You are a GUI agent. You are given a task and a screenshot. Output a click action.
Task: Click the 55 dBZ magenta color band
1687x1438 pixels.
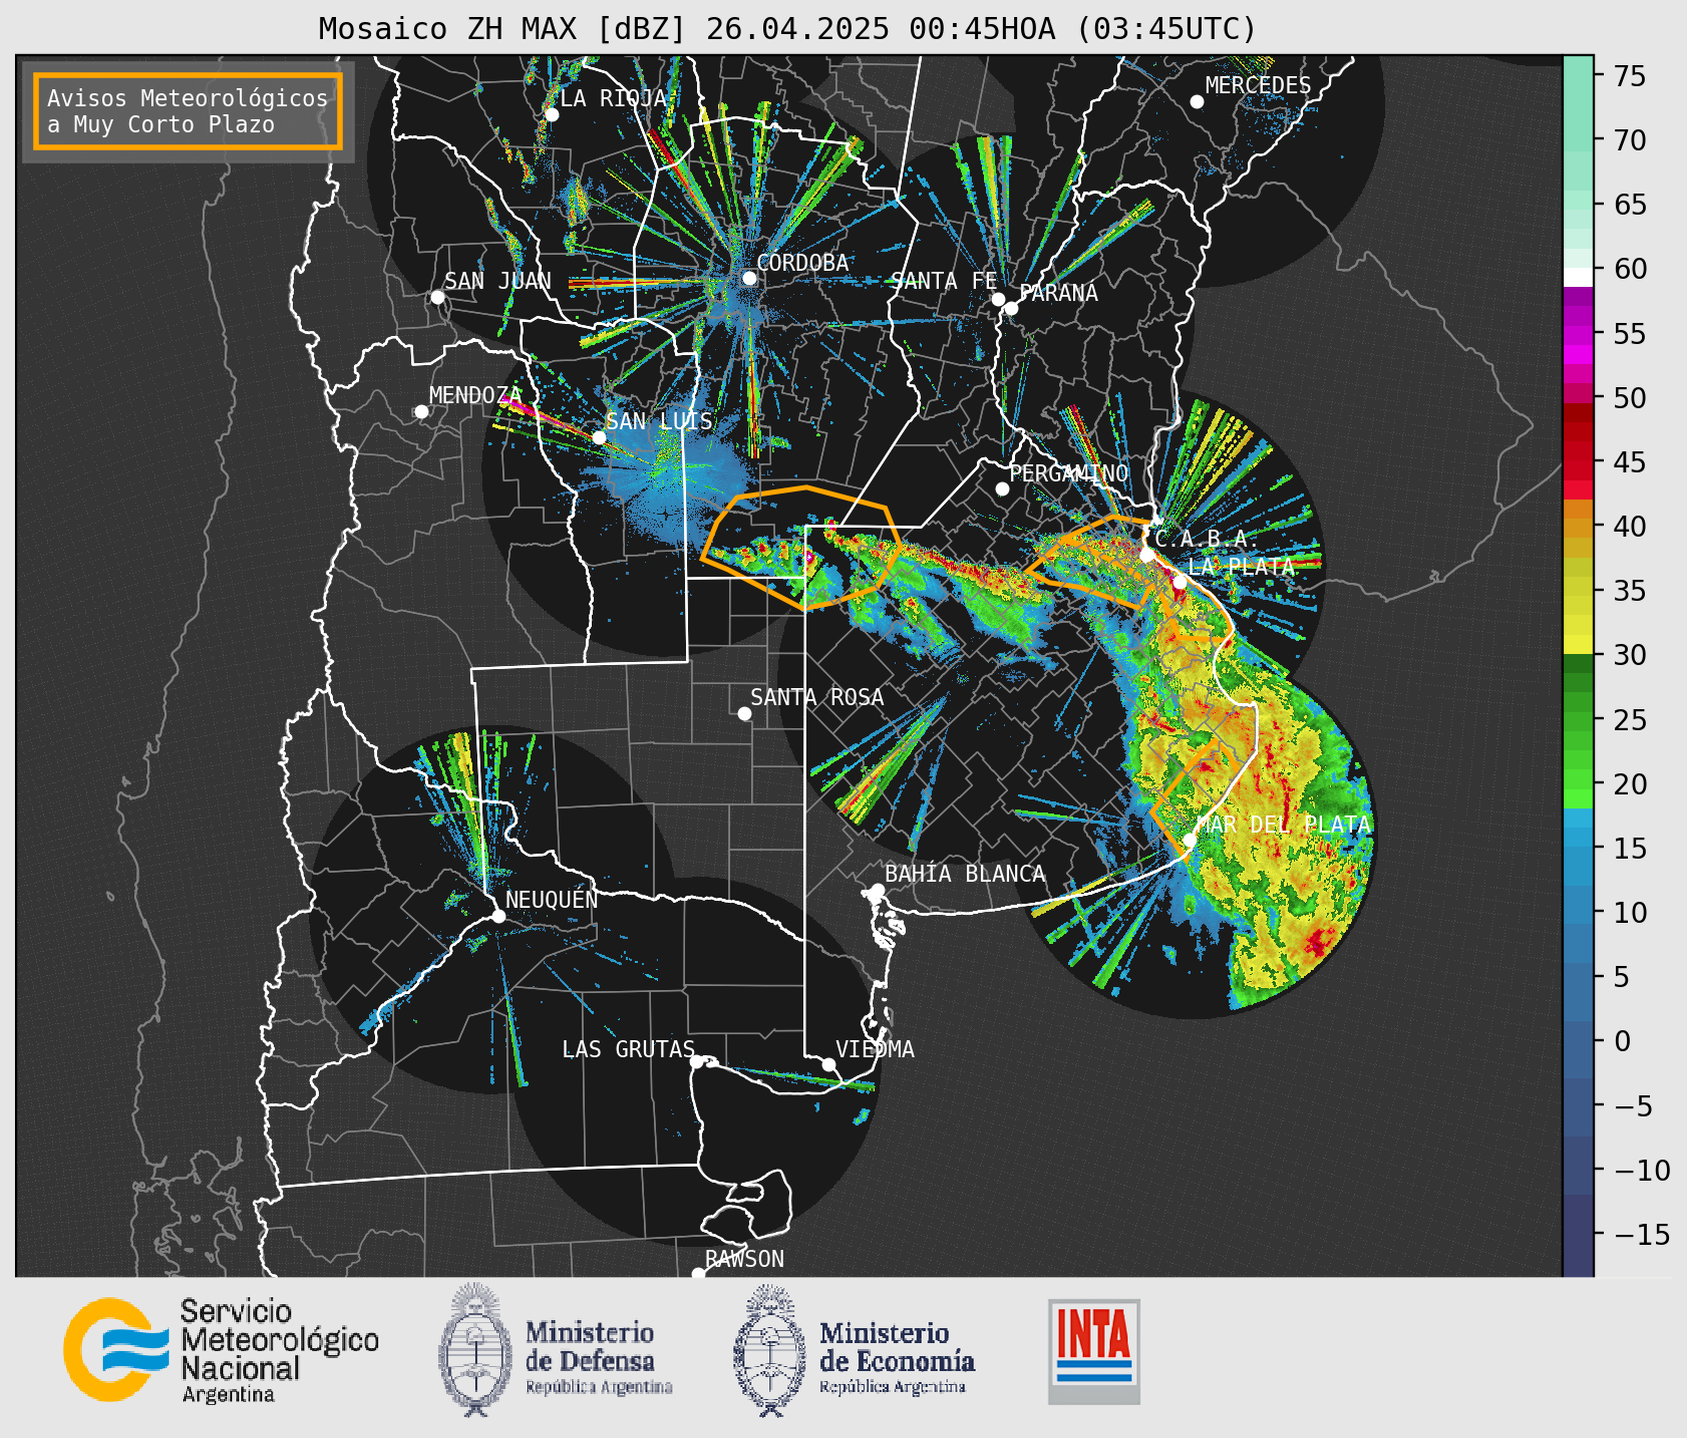click(1578, 333)
